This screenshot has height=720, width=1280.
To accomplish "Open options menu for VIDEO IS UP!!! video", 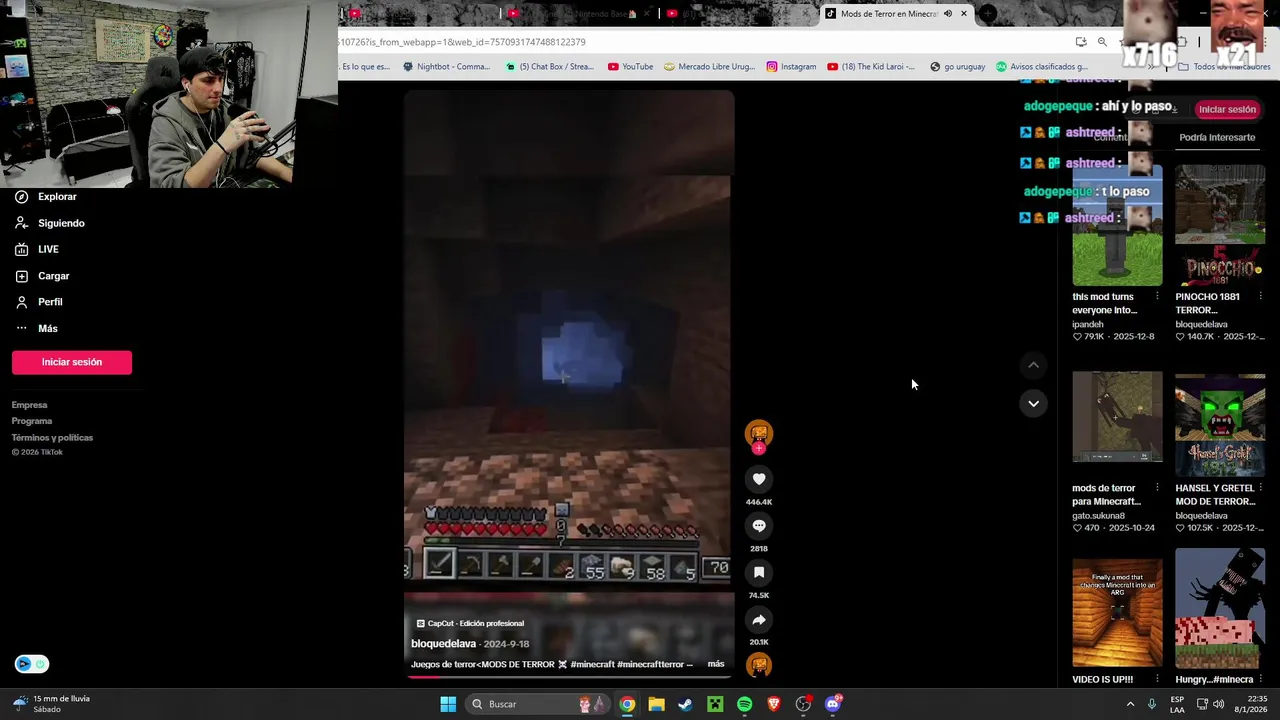I will (x=1157, y=679).
